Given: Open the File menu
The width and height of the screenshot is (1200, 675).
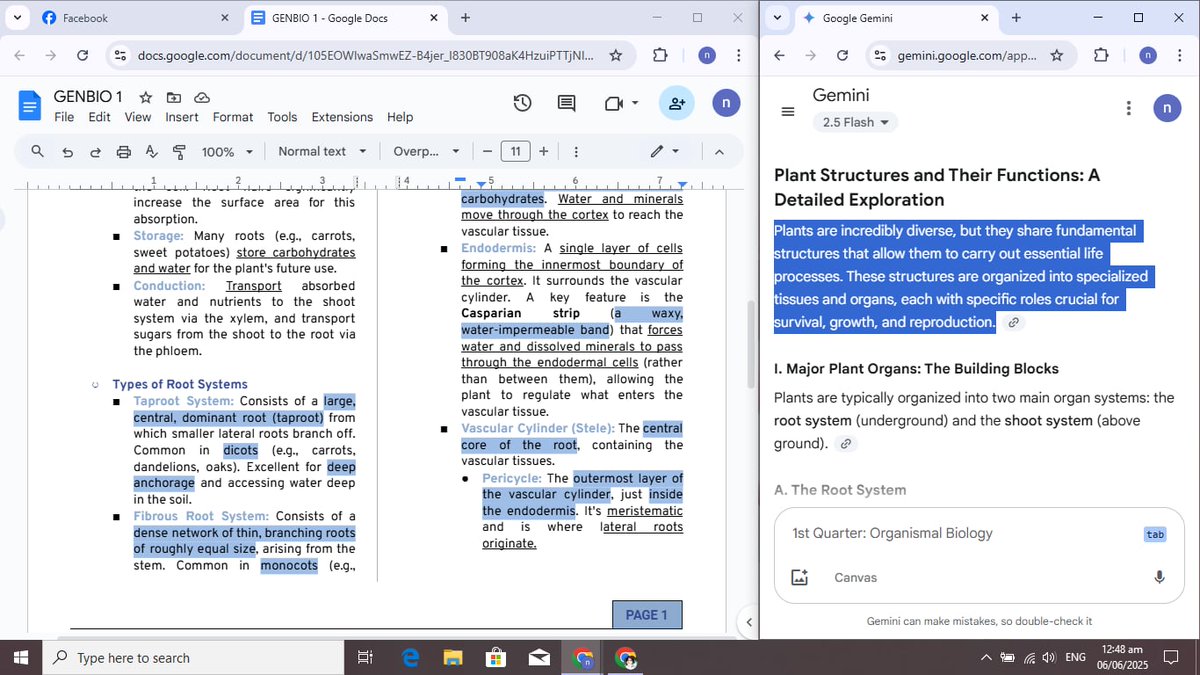Looking at the screenshot, I should tap(64, 117).
